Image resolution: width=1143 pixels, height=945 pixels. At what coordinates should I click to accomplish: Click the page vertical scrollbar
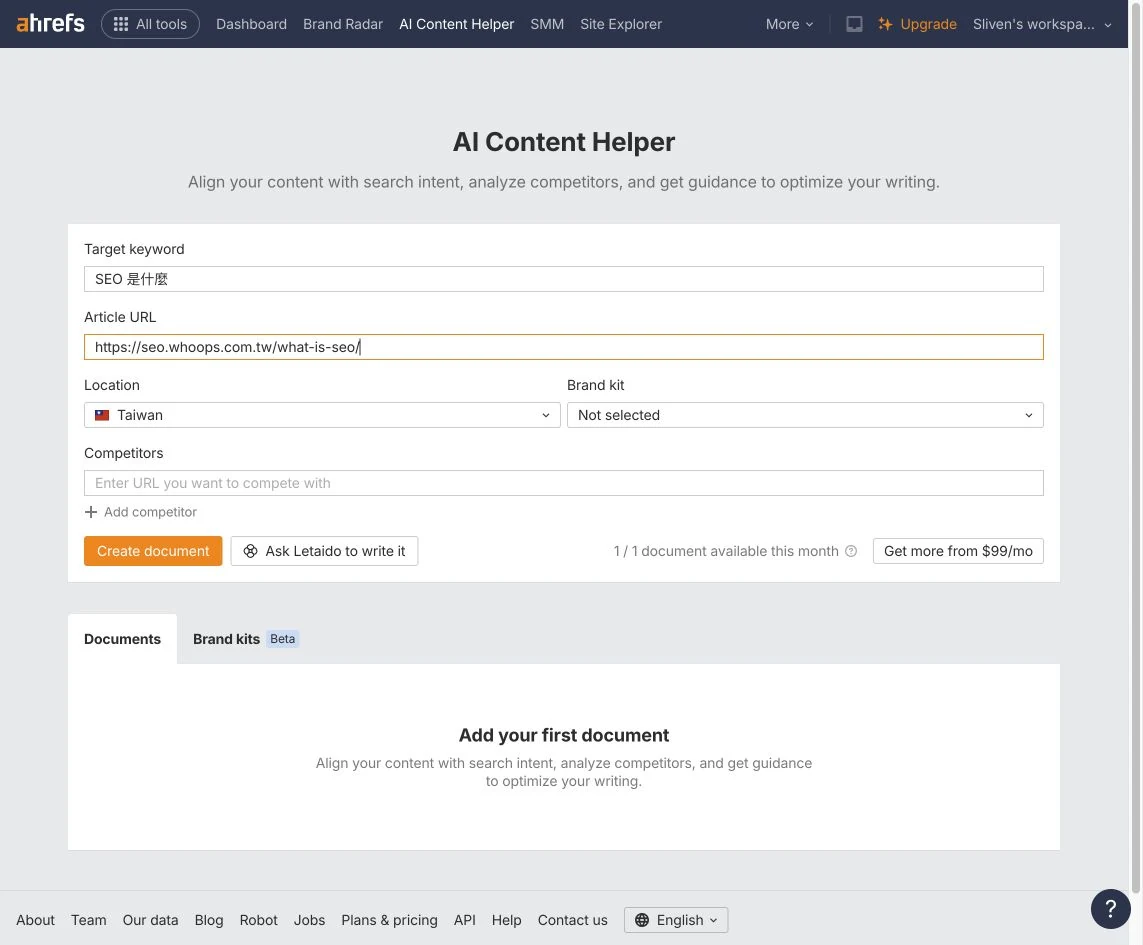tap(1136, 446)
